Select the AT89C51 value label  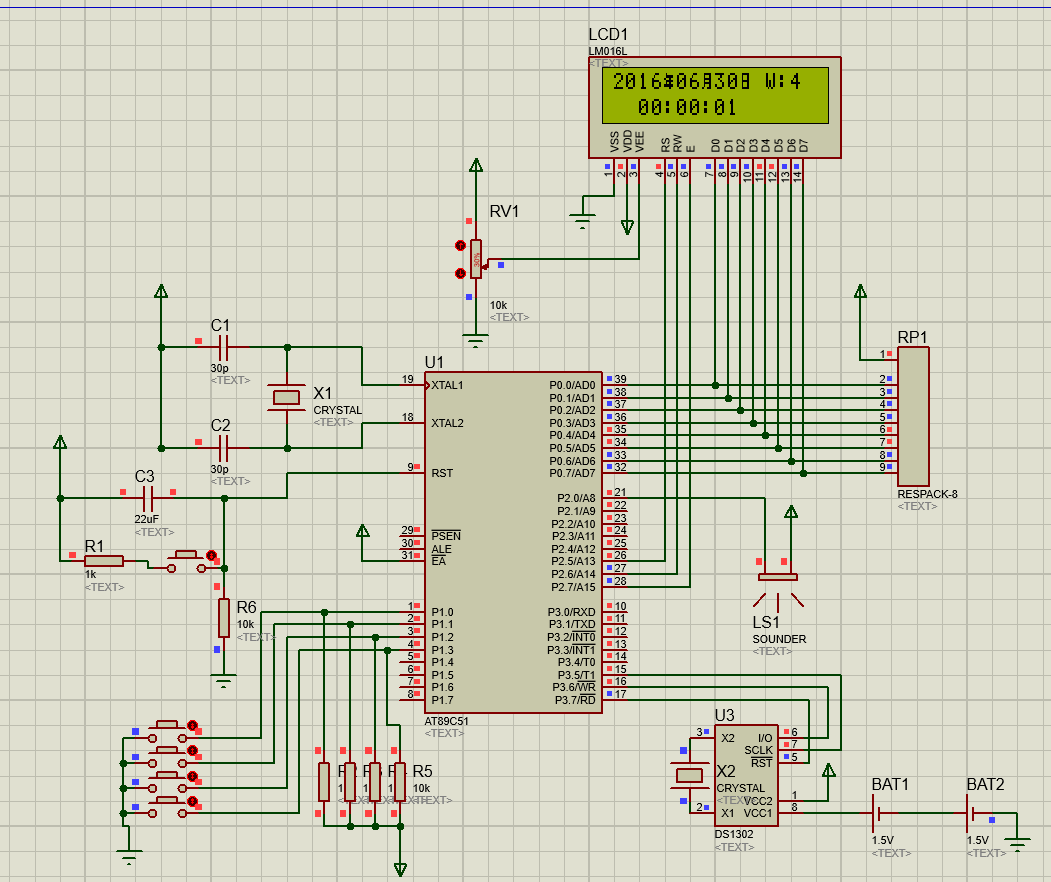point(446,721)
